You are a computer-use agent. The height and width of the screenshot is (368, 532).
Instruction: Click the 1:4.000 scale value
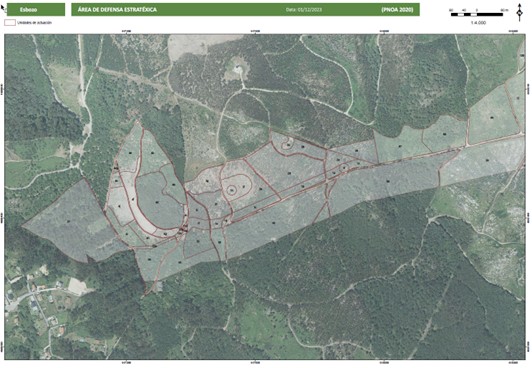478,23
